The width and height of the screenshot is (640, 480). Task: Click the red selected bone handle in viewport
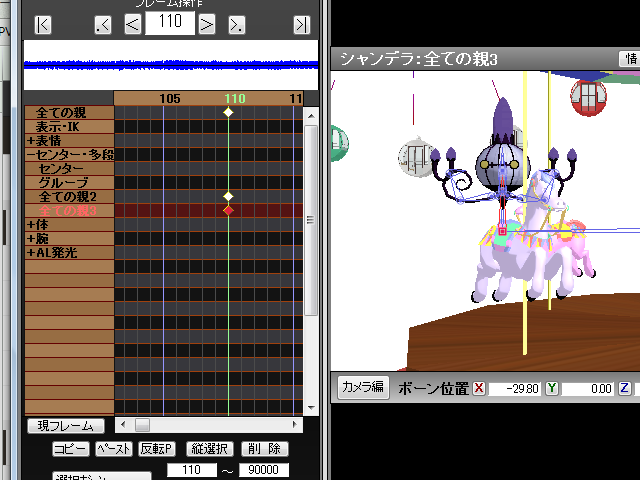[502, 231]
